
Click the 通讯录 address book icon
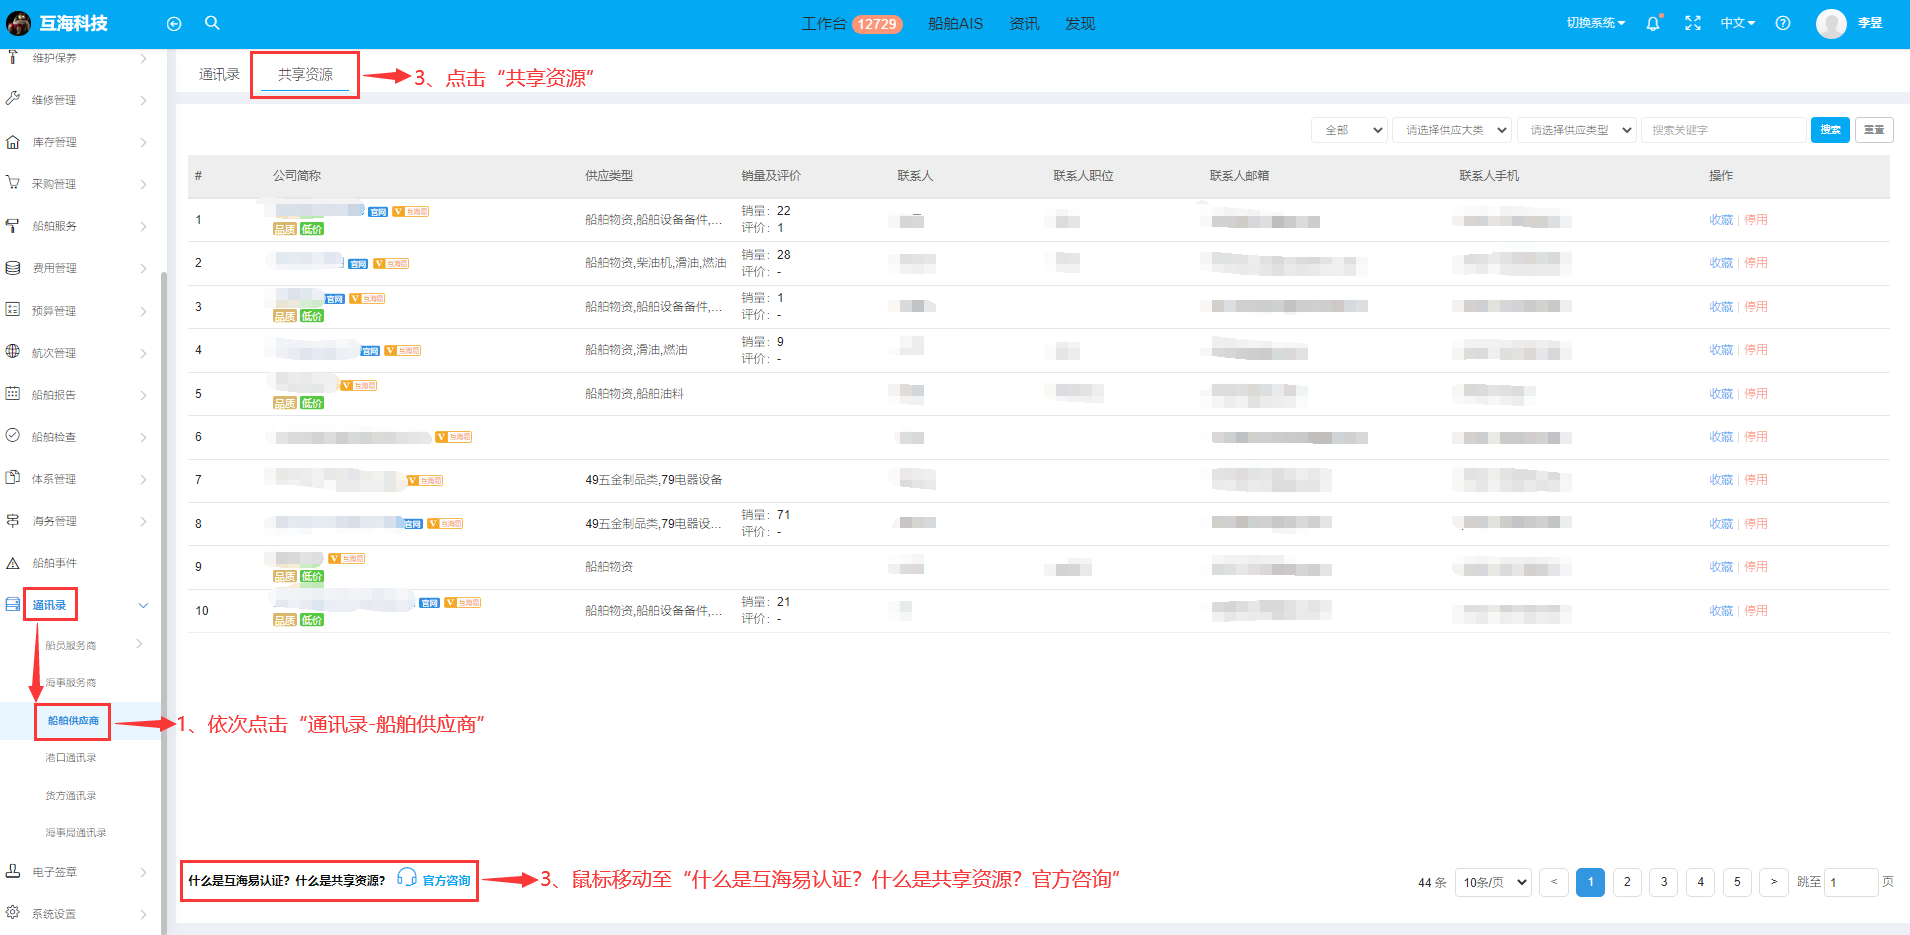click(x=13, y=604)
